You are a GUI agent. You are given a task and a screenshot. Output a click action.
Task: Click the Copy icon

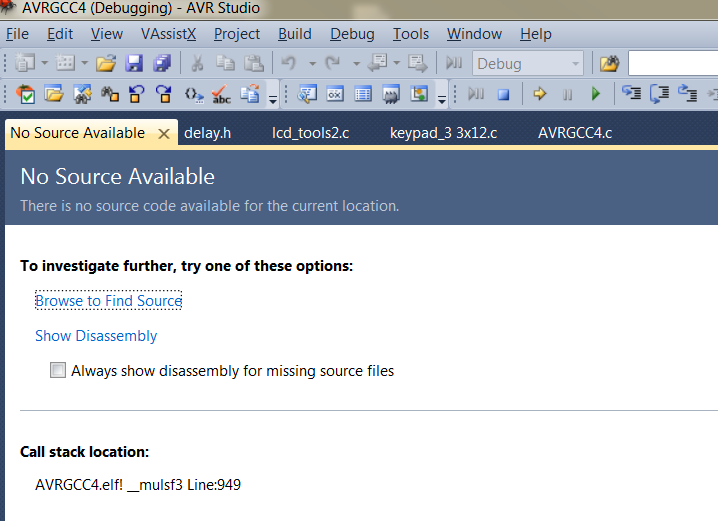tap(225, 63)
